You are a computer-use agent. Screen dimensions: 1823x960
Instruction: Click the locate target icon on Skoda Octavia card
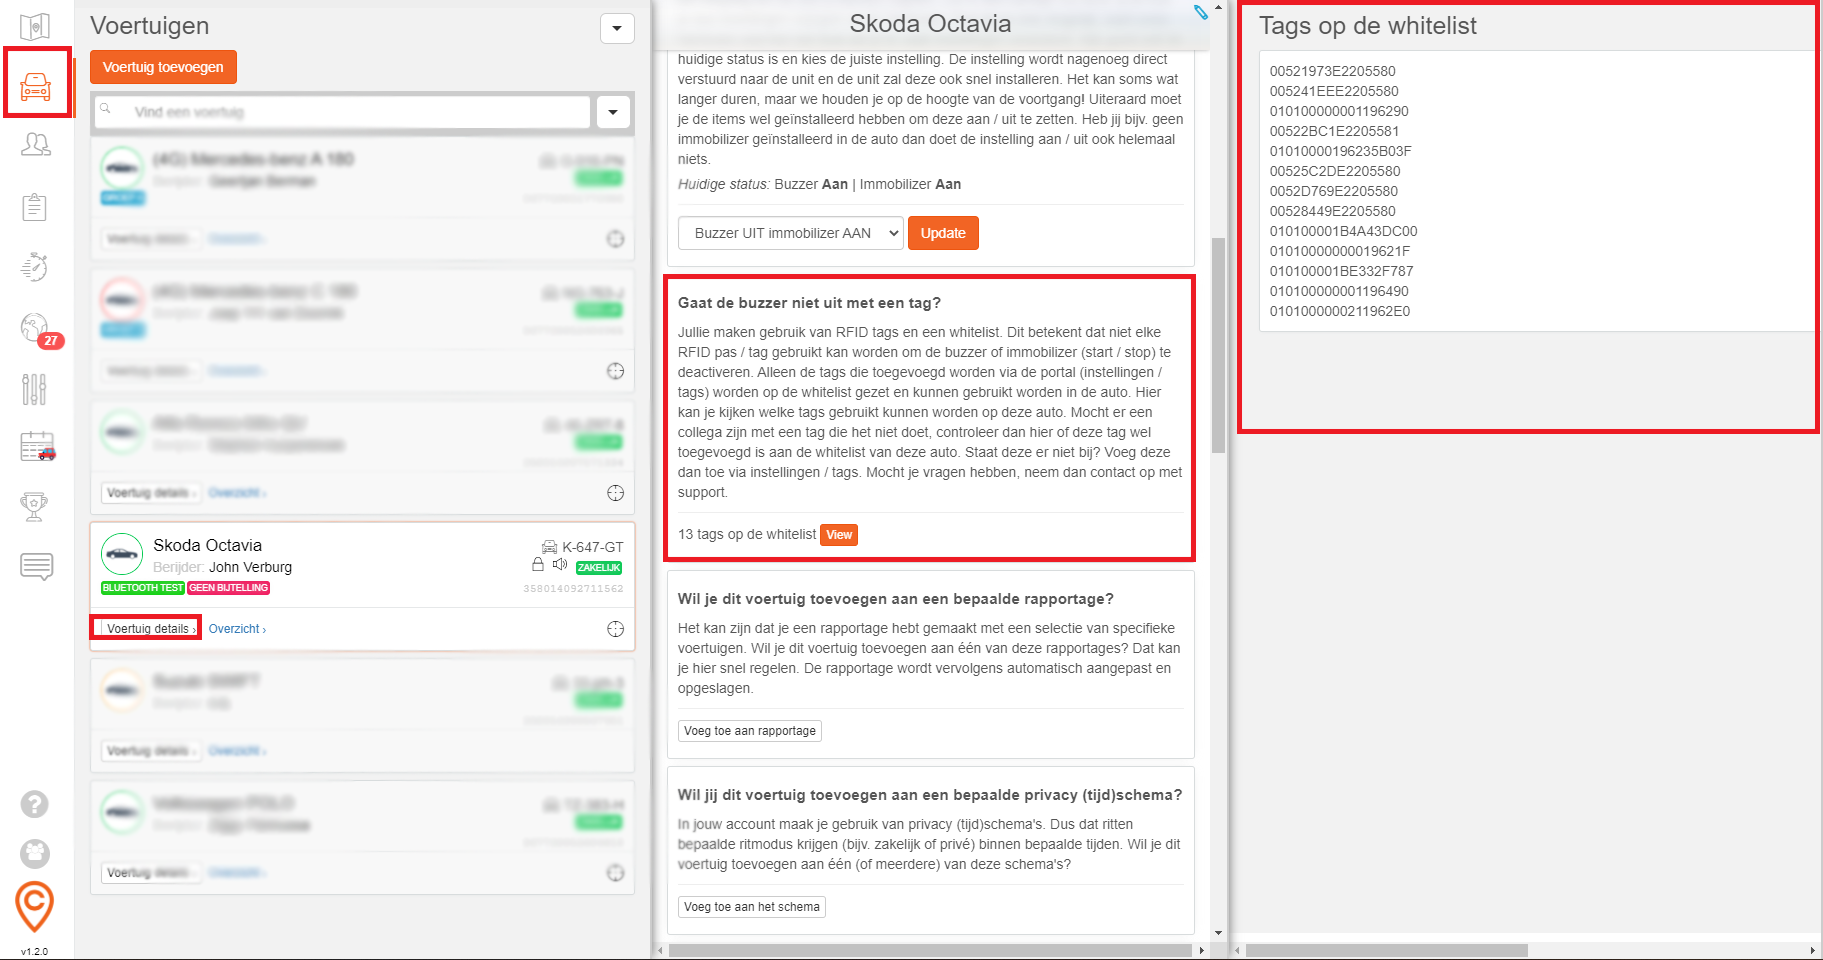tap(615, 629)
